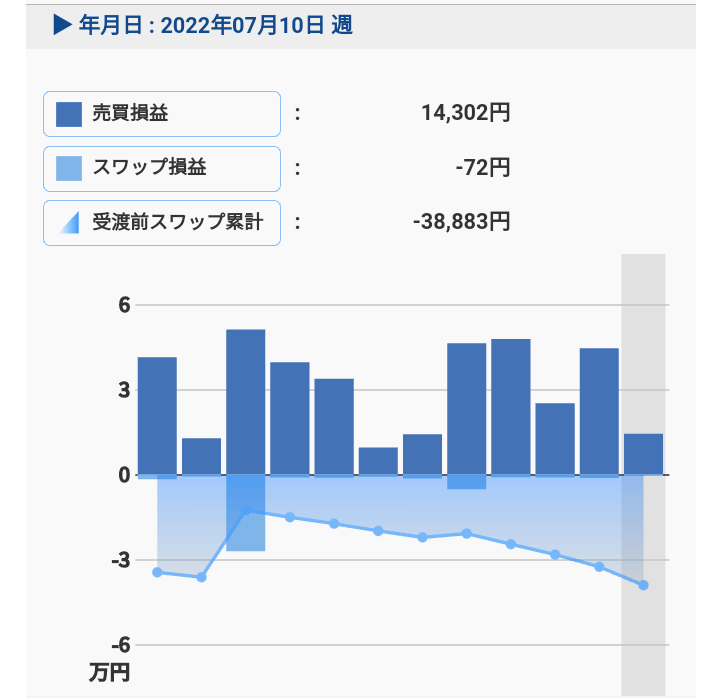713x698 pixels.
Task: Select the shortest dark blue profit bar
Action: point(378,461)
